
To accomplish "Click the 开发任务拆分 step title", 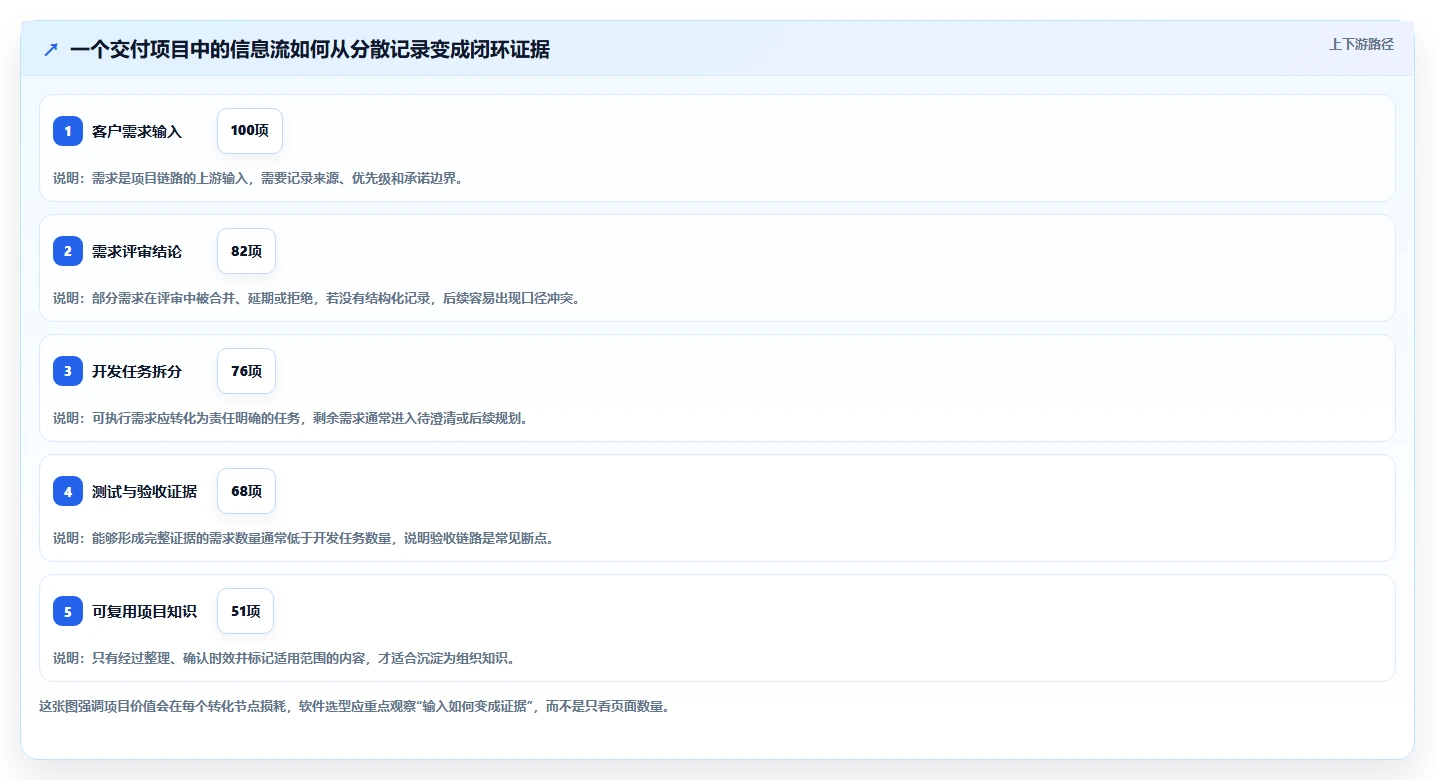I will point(137,371).
